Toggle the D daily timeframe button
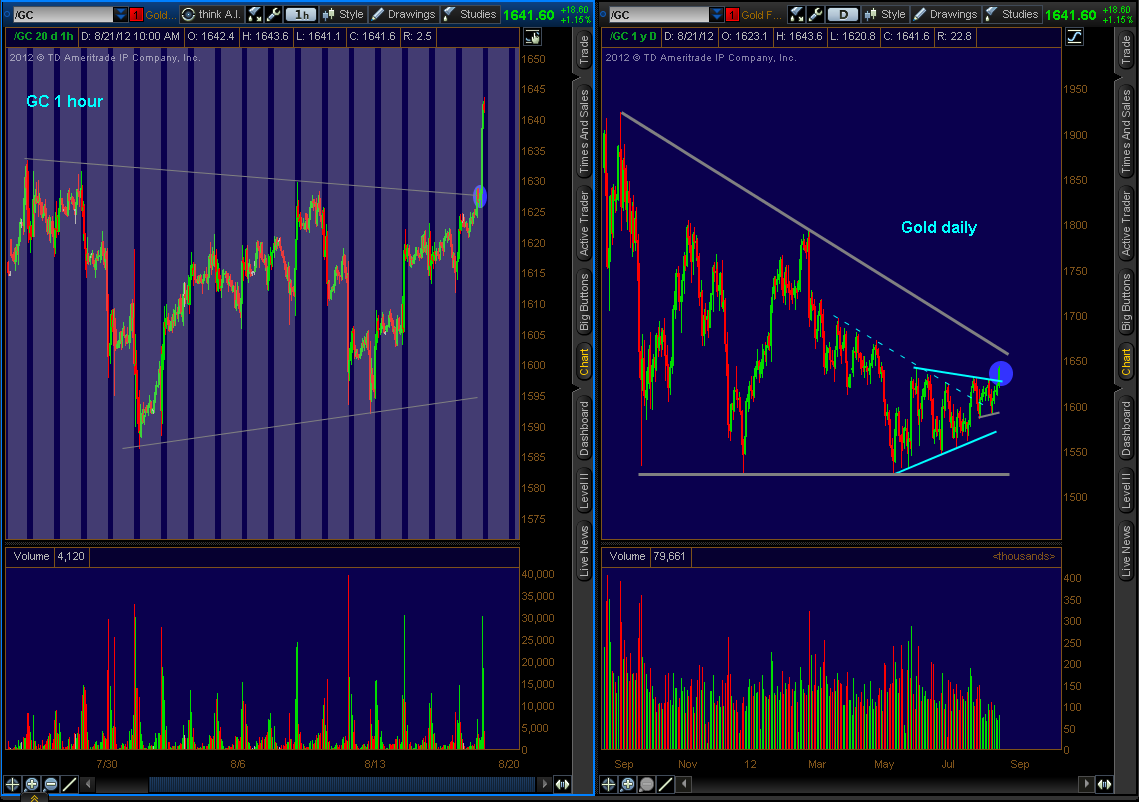Viewport: 1139px width, 802px height. (846, 14)
